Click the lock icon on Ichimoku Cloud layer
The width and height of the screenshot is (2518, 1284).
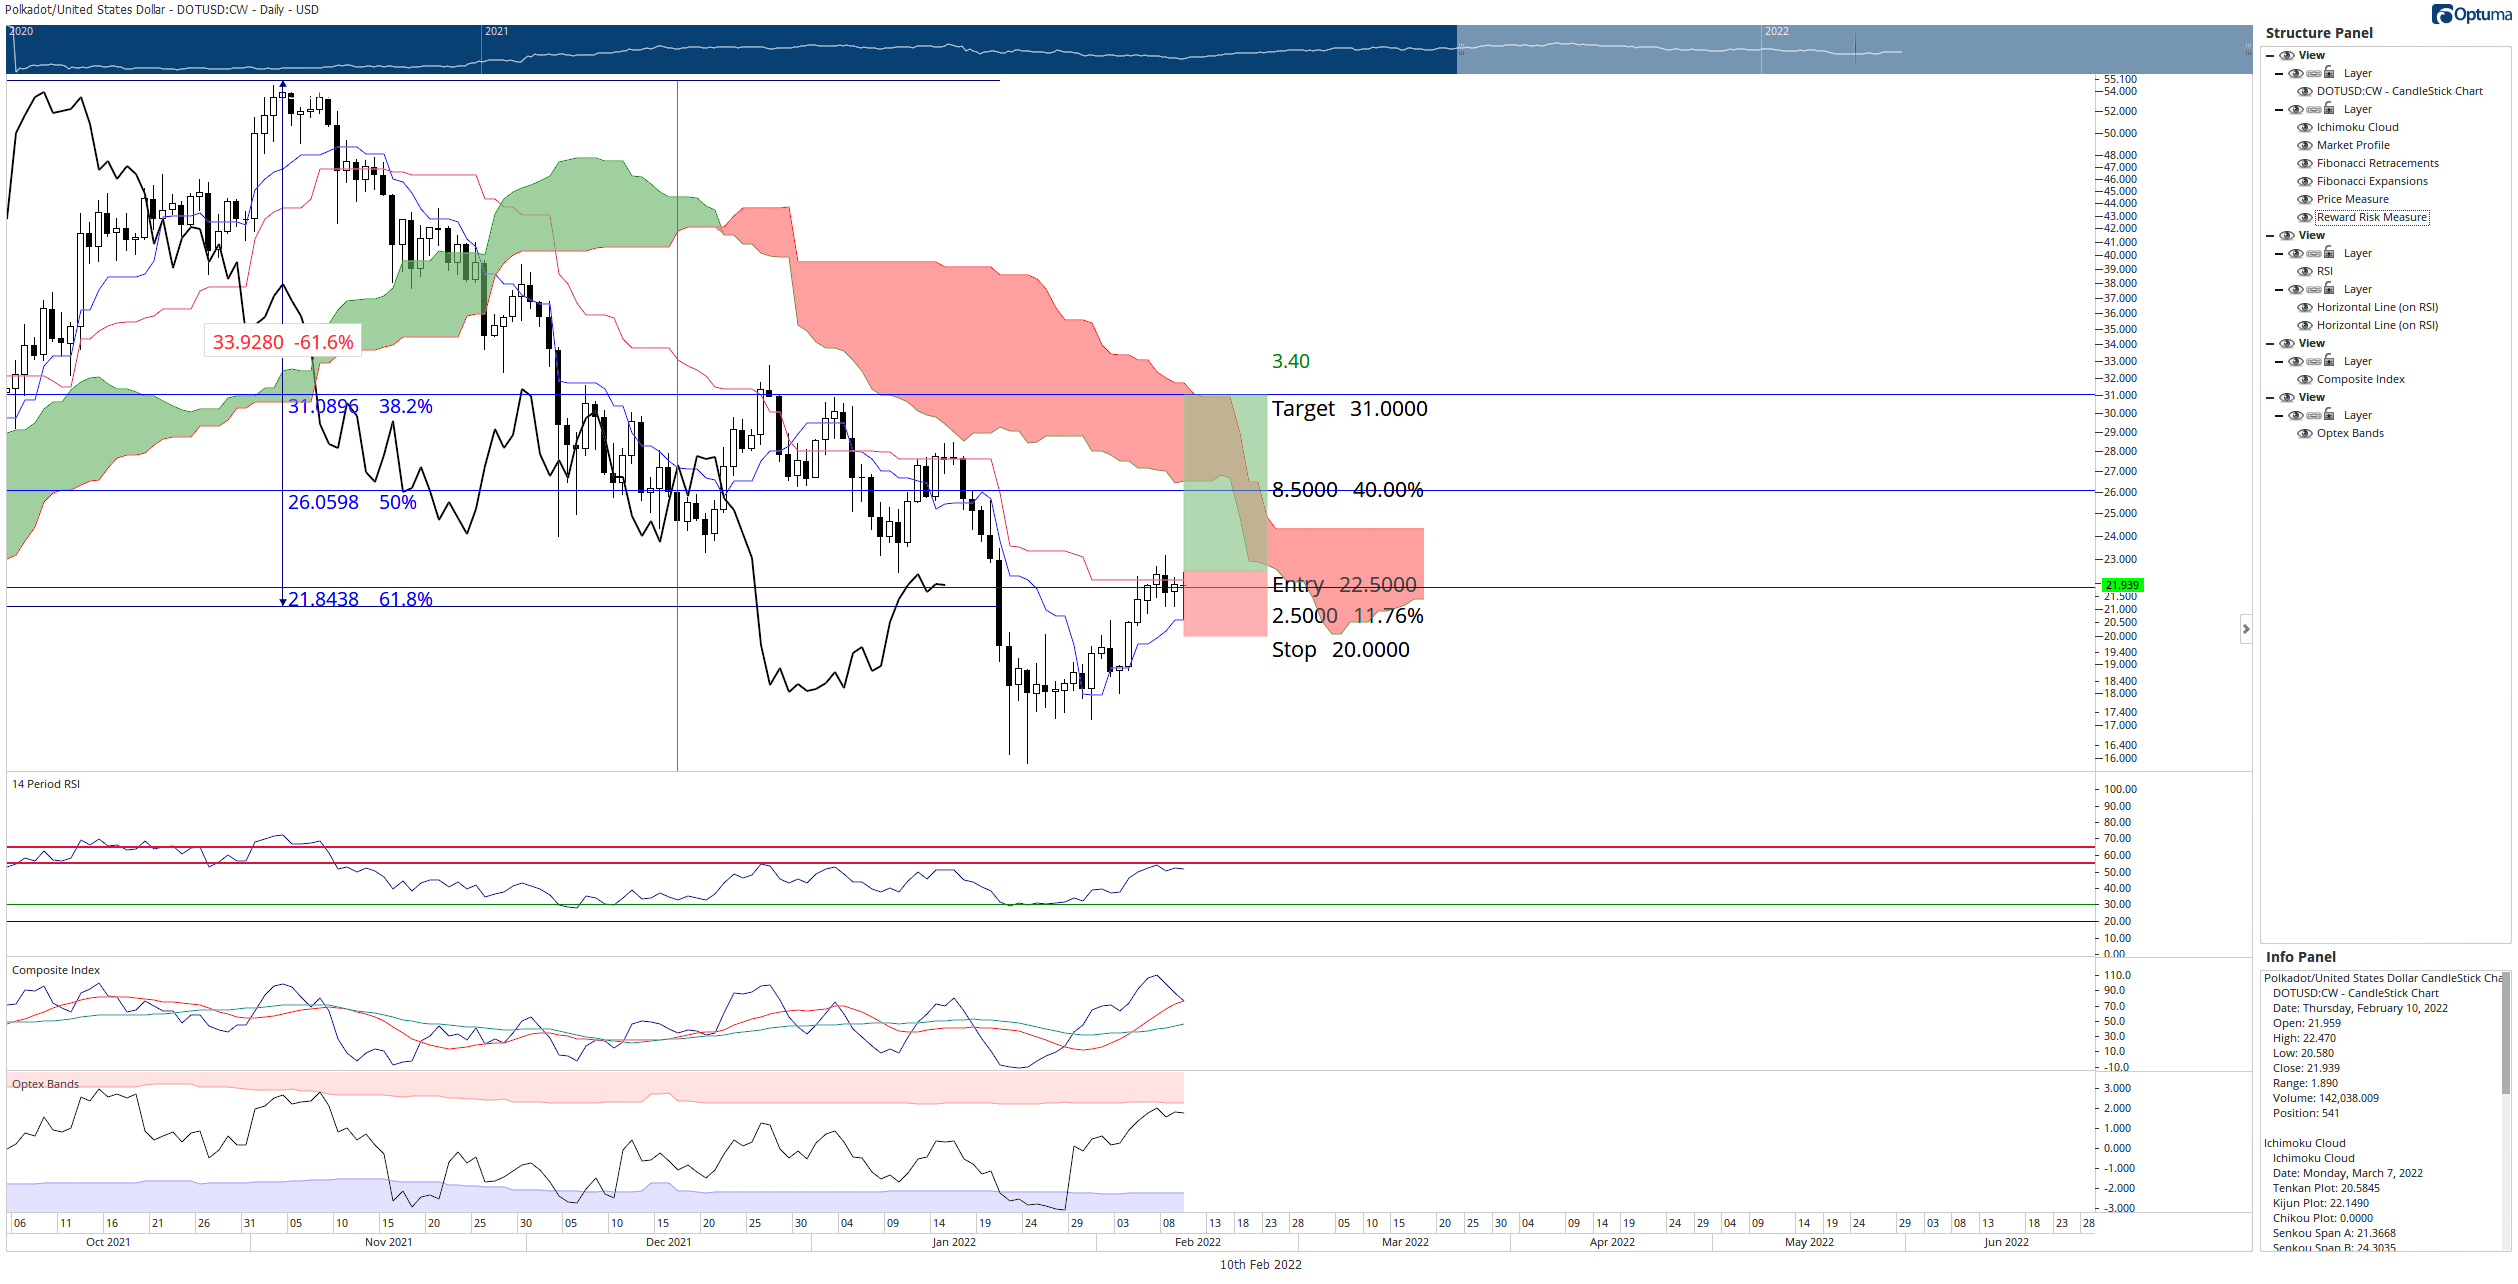pos(2329,109)
